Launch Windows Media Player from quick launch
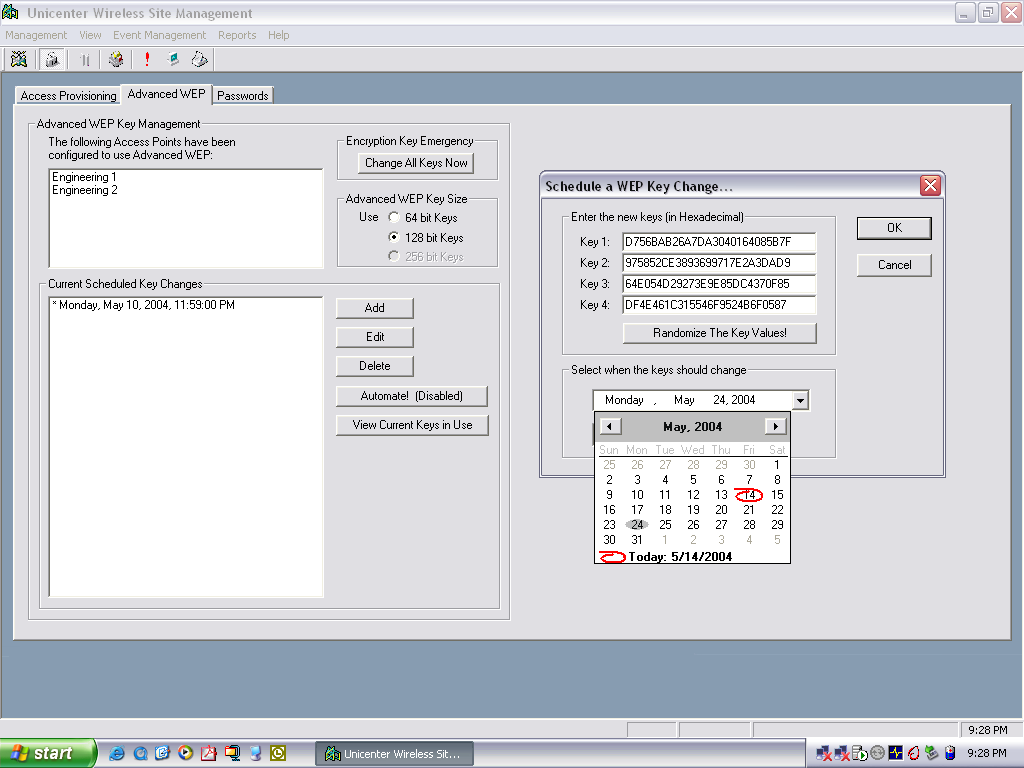 click(185, 753)
